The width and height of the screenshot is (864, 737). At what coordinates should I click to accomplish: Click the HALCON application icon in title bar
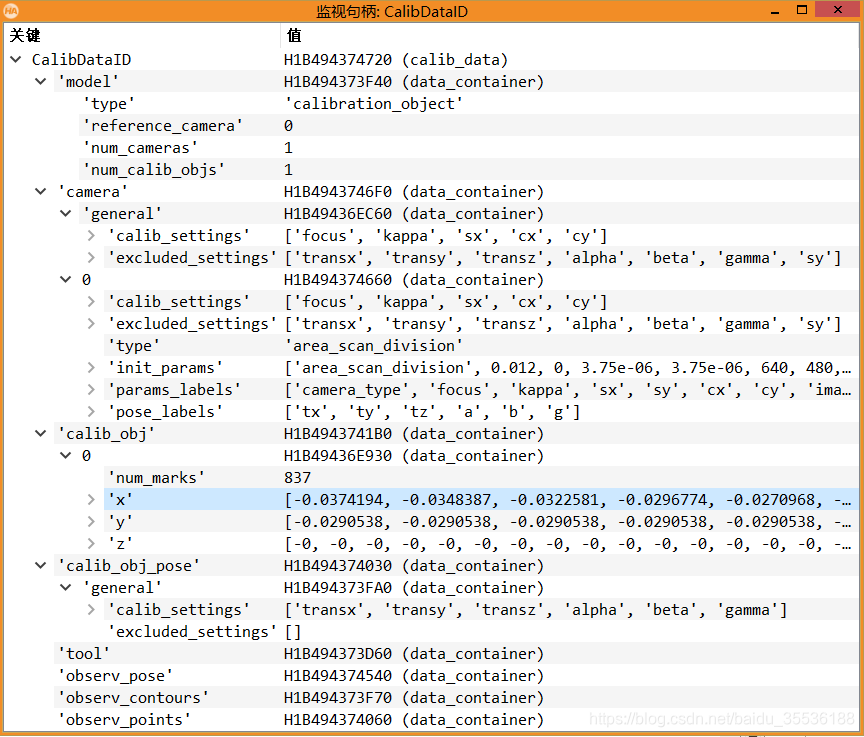pyautogui.click(x=11, y=10)
